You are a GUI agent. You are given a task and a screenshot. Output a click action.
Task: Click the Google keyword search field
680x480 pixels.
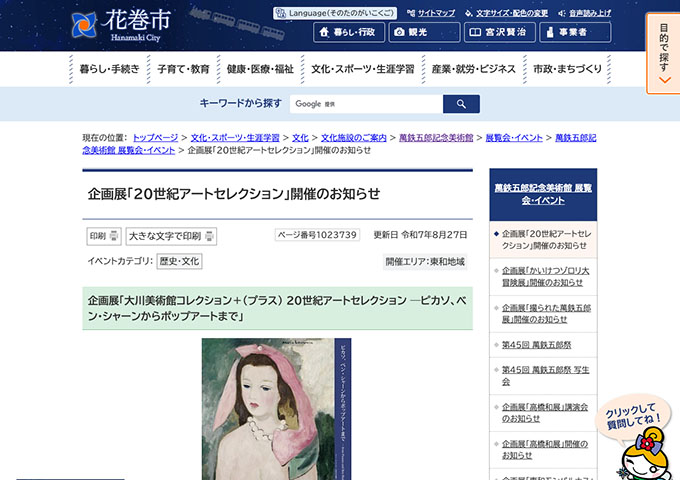pos(365,104)
